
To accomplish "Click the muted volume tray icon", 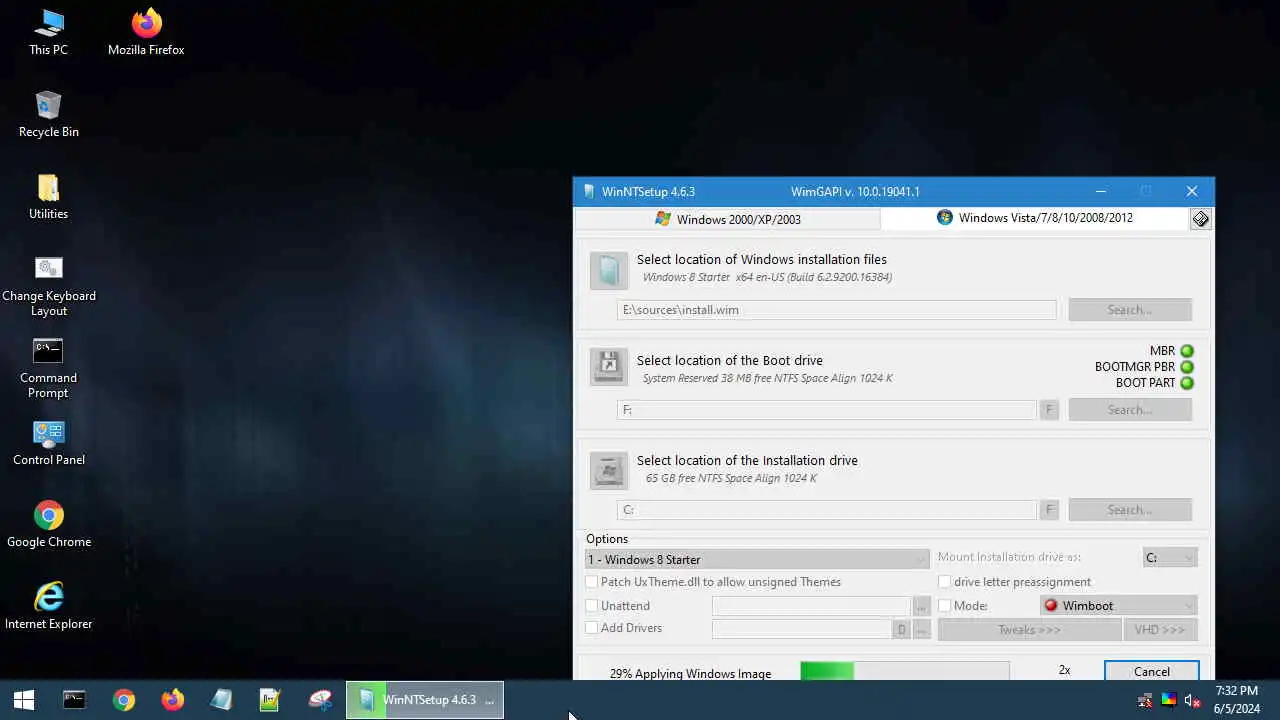I will tap(1193, 700).
